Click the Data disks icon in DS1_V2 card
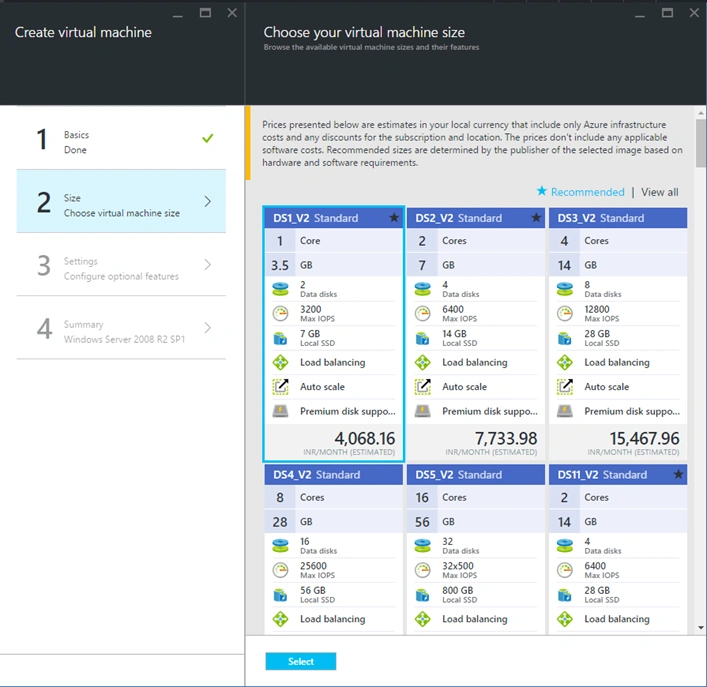This screenshot has height=687, width=707. [280, 289]
